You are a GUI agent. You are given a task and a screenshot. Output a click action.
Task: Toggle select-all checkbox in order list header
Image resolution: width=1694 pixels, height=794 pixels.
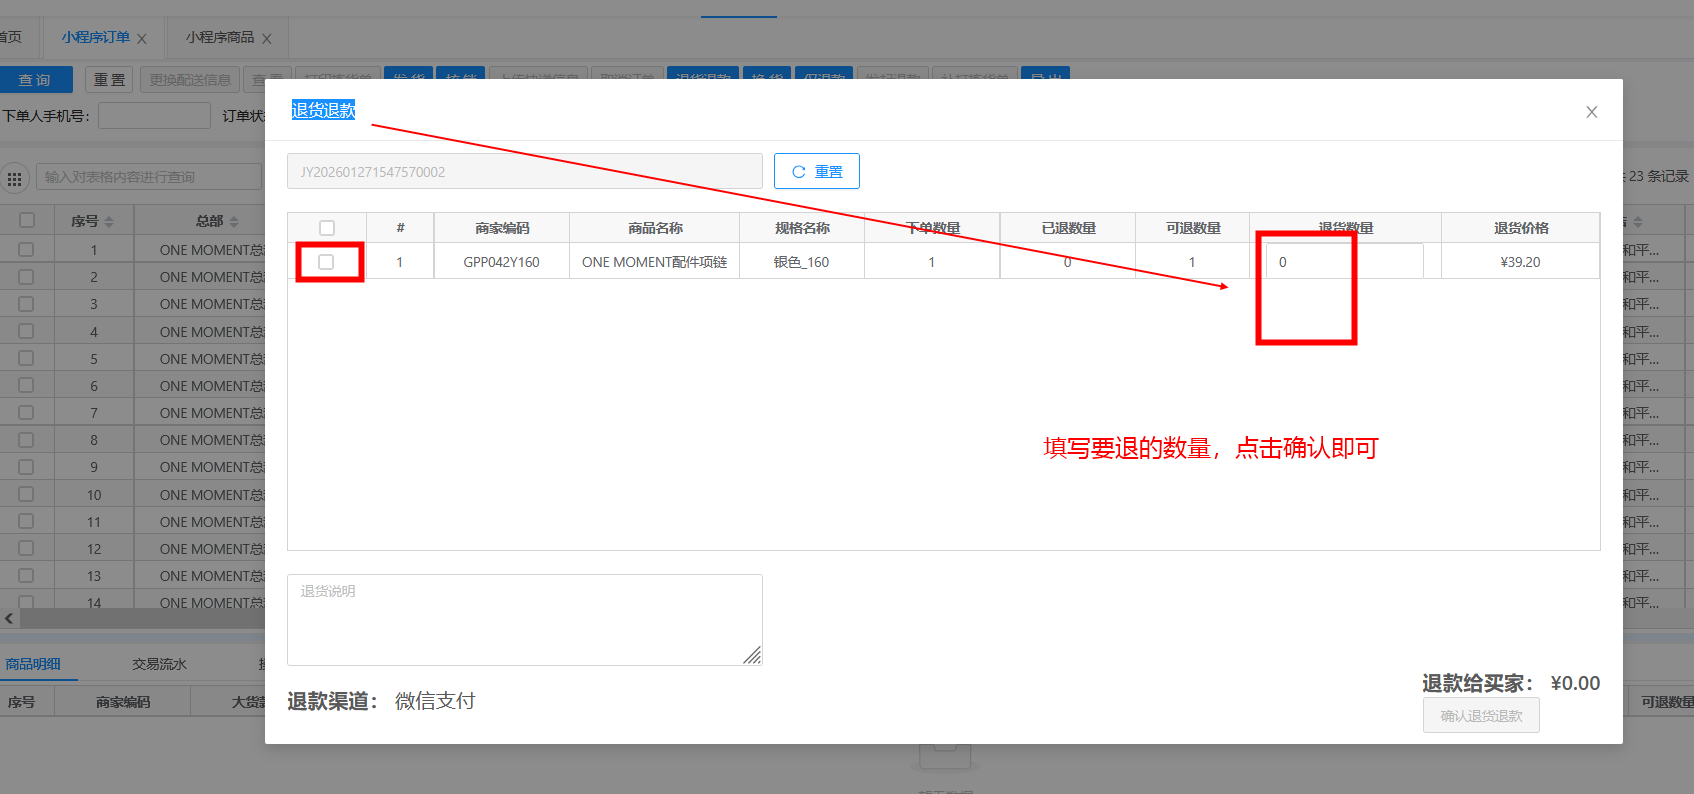click(x=27, y=220)
